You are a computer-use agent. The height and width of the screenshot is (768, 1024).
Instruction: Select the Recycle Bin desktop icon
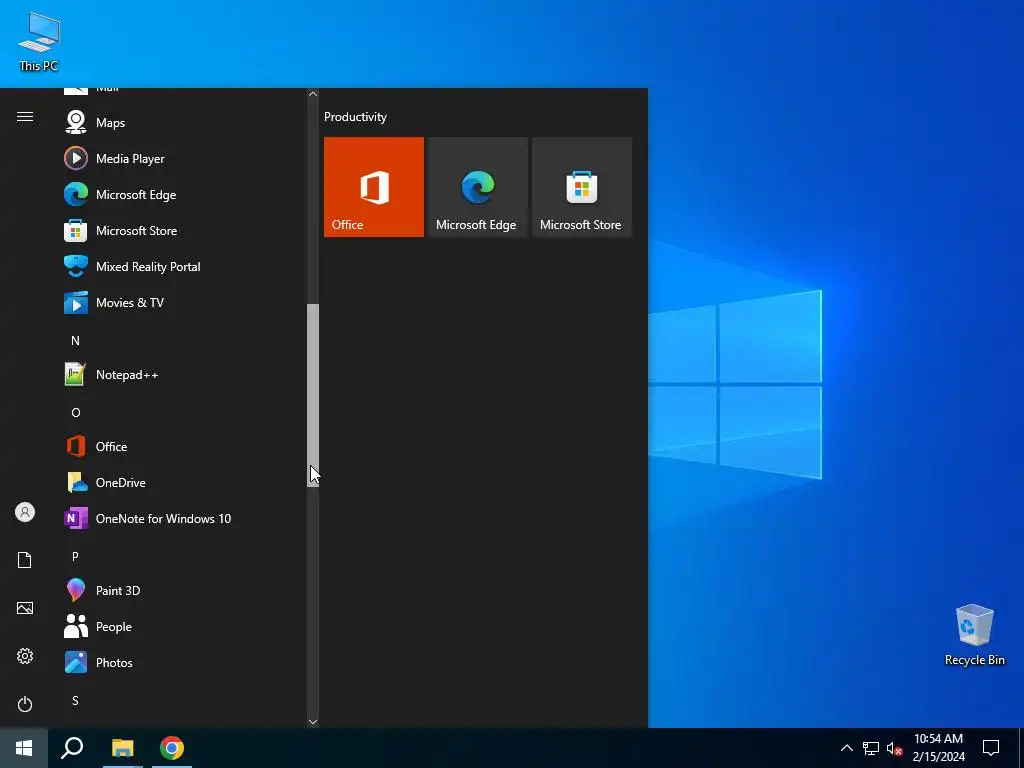click(974, 635)
